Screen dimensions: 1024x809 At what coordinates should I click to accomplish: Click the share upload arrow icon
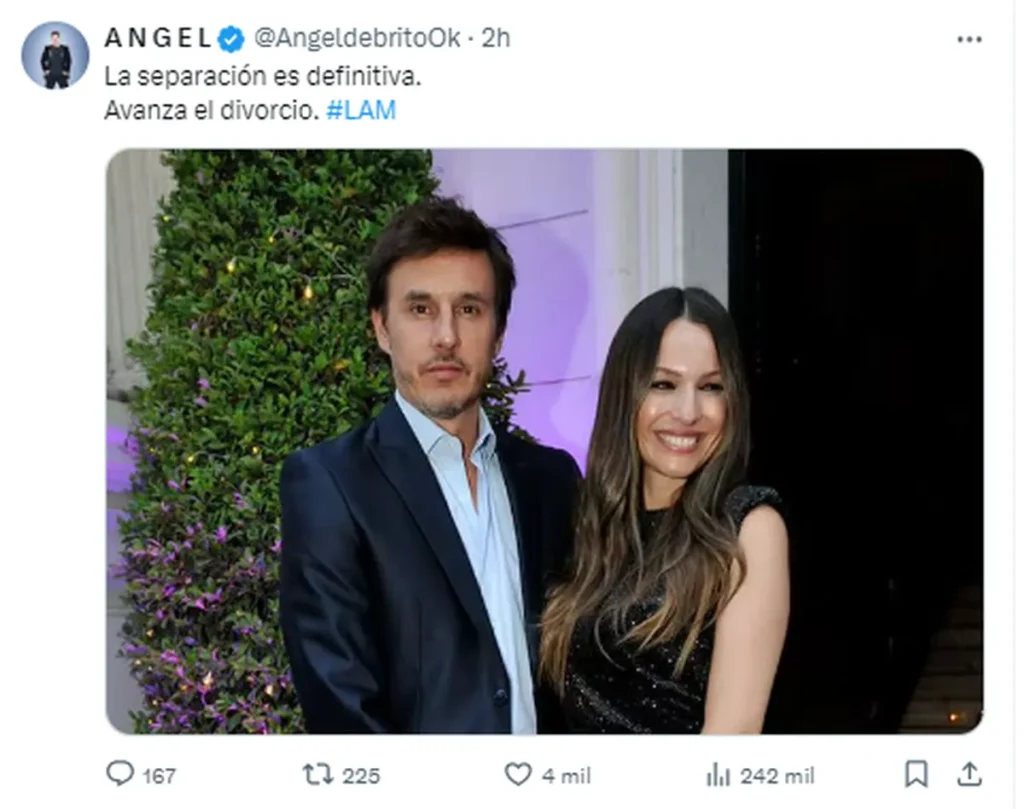[x=970, y=774]
